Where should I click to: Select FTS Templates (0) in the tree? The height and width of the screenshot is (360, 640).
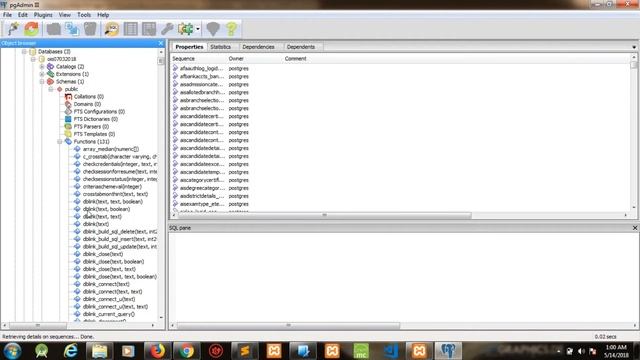coord(94,134)
